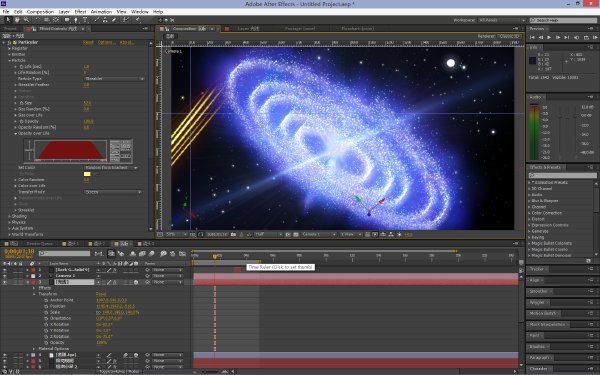This screenshot has height=375, width=600.
Task: Toggle visibility of layer 1 Dark solid
Action: (5, 270)
